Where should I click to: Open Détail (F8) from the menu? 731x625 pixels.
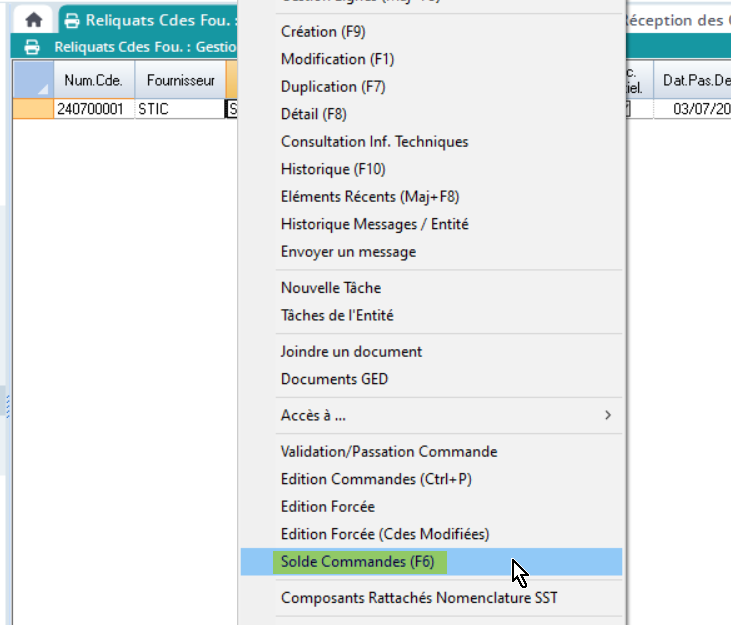point(314,114)
